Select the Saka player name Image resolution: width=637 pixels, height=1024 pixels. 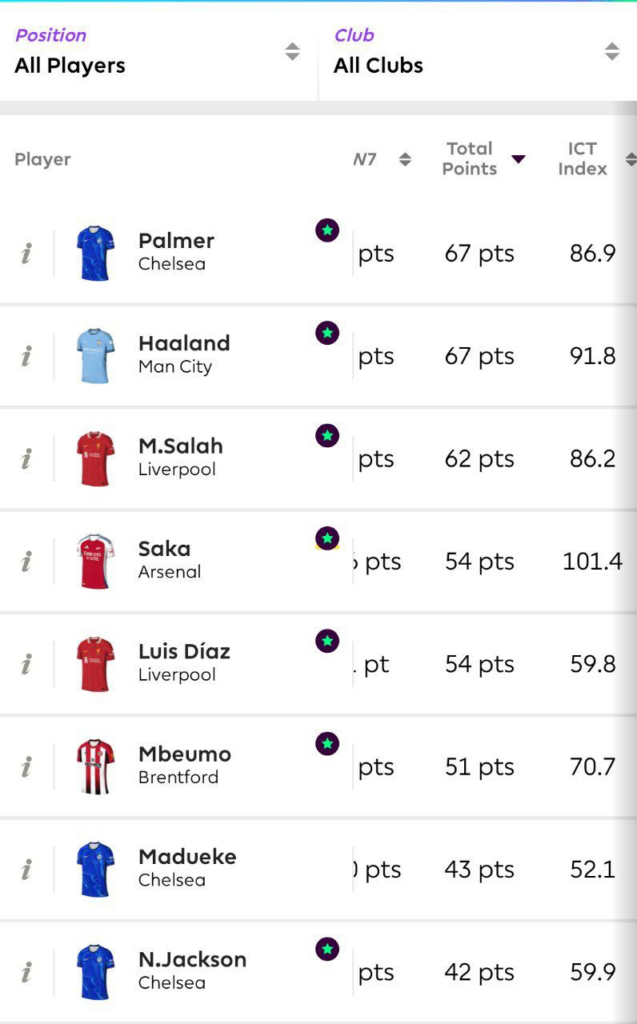(164, 549)
